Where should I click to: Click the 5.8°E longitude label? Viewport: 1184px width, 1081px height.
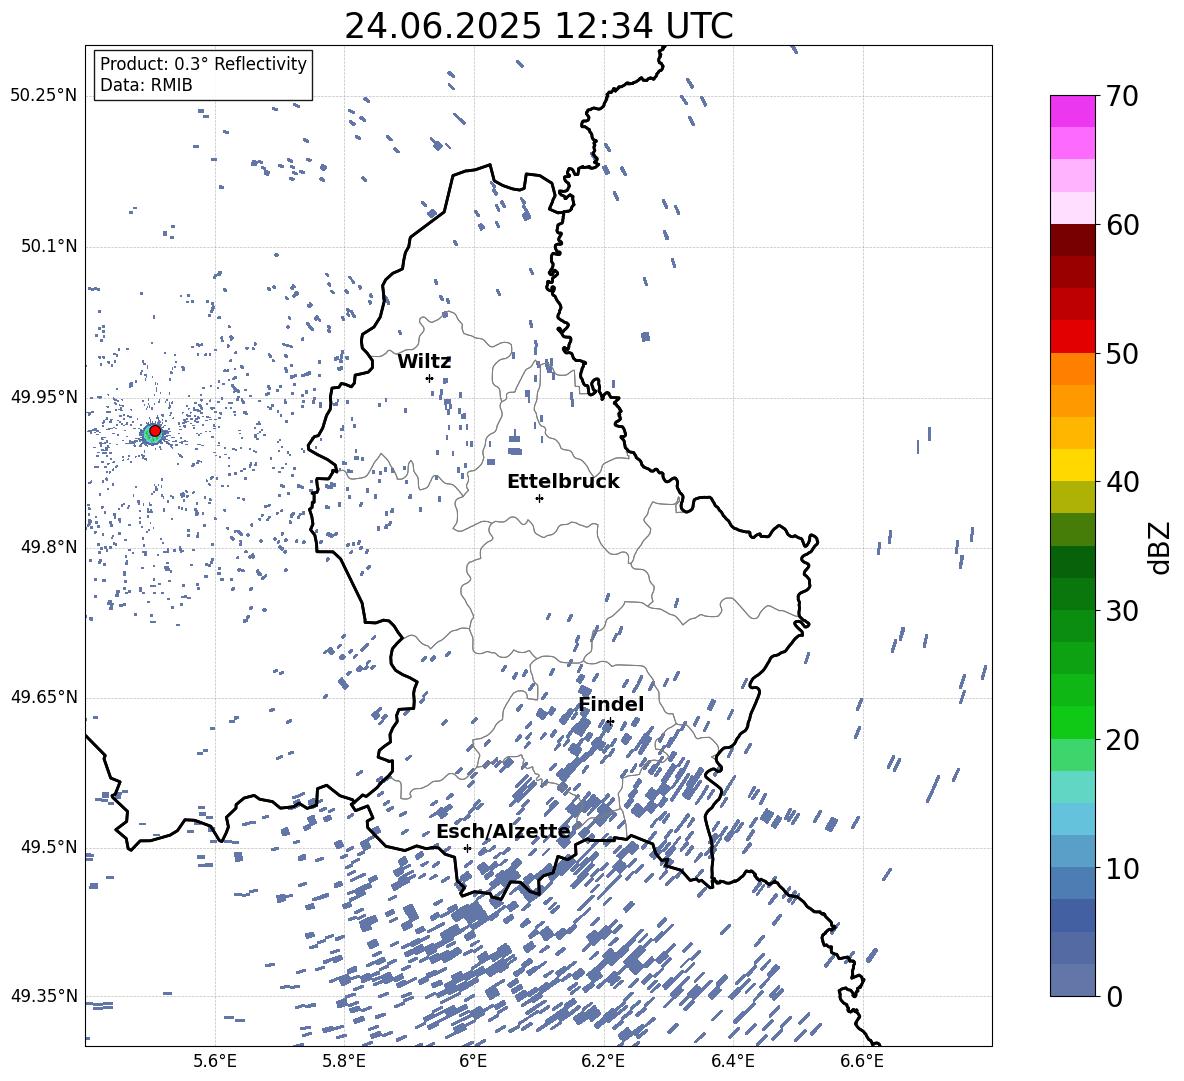[x=344, y=1061]
